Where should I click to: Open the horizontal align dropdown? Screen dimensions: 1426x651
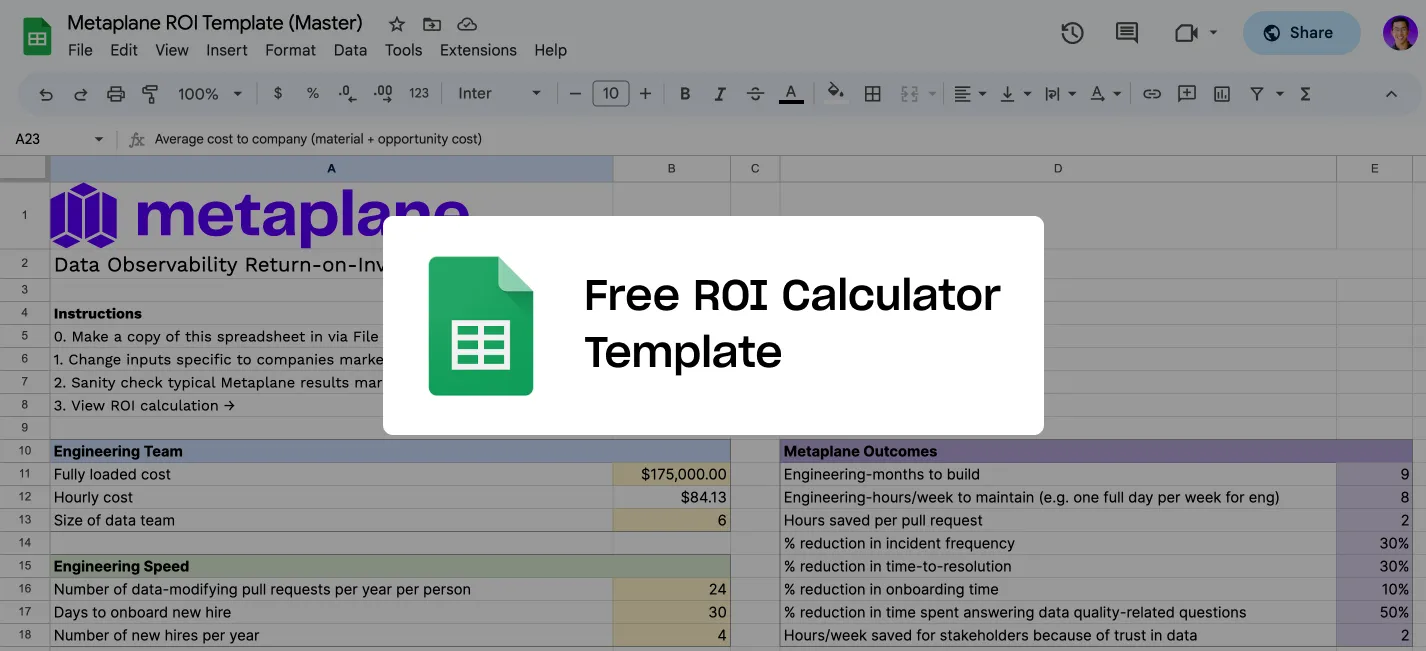(x=969, y=94)
